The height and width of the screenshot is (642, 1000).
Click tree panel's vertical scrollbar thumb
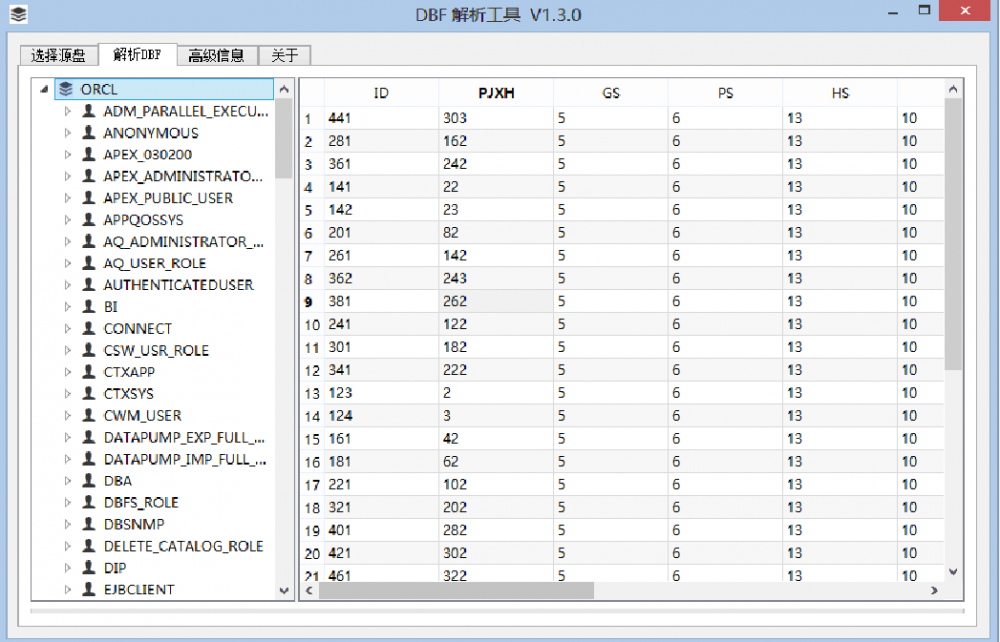(x=284, y=138)
